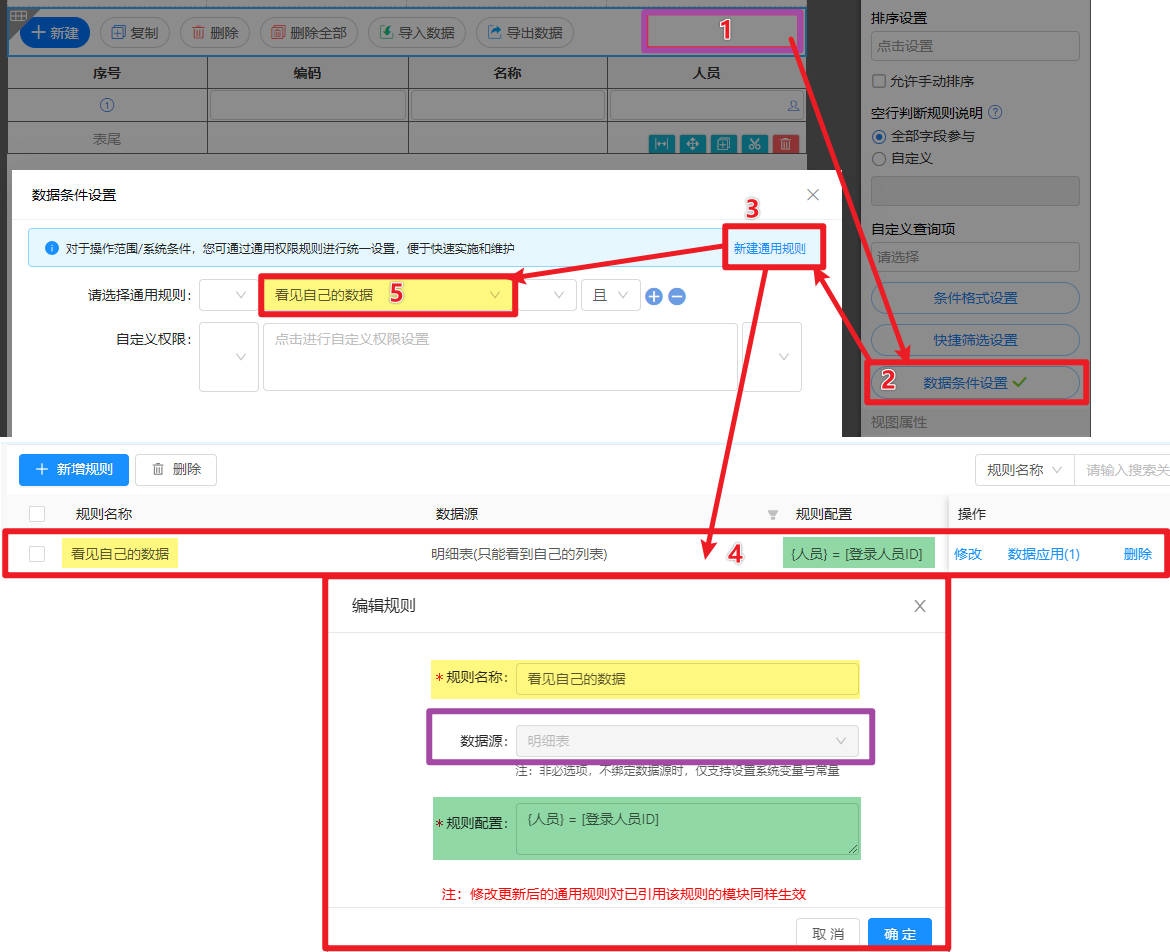This screenshot has height=952, width=1170.
Task: Click the 导出数据 toolbar button
Action: pyautogui.click(x=525, y=33)
